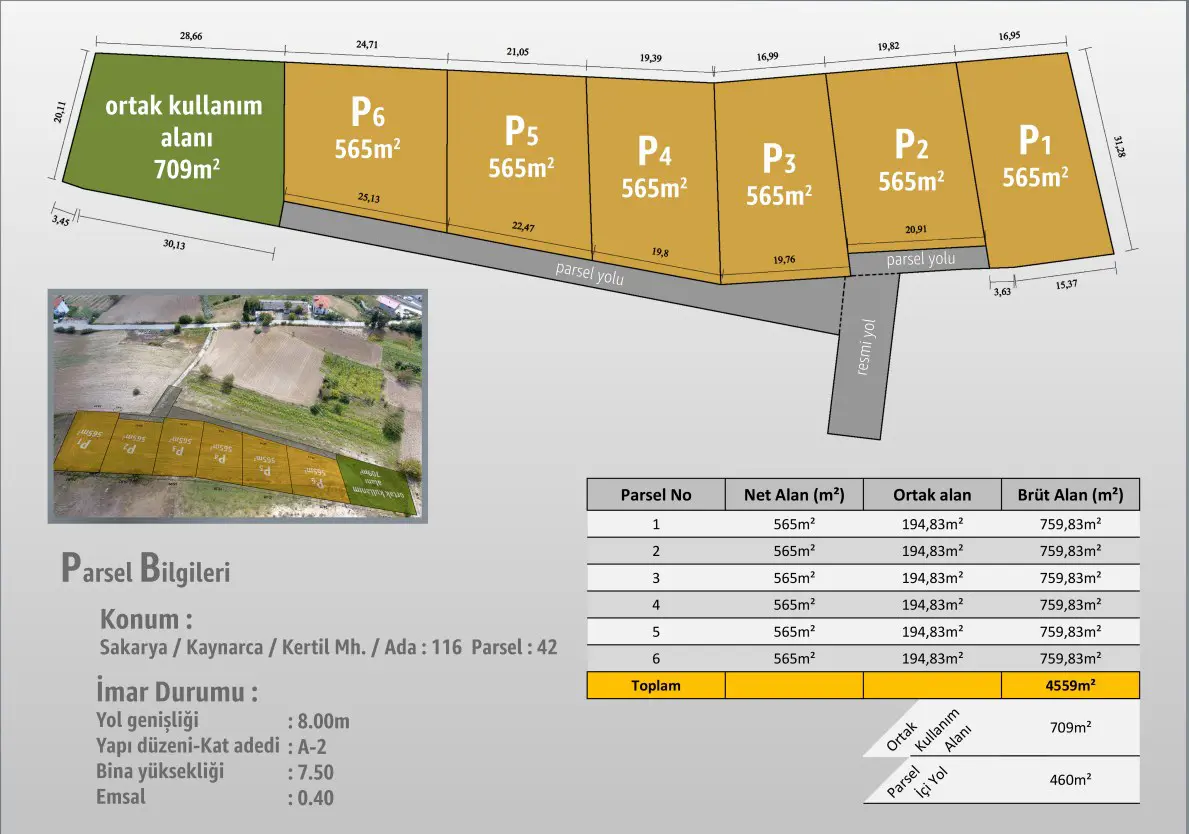The width and height of the screenshot is (1189, 834).
Task: Click the Ortak alan cell in row 3
Action: [932, 578]
